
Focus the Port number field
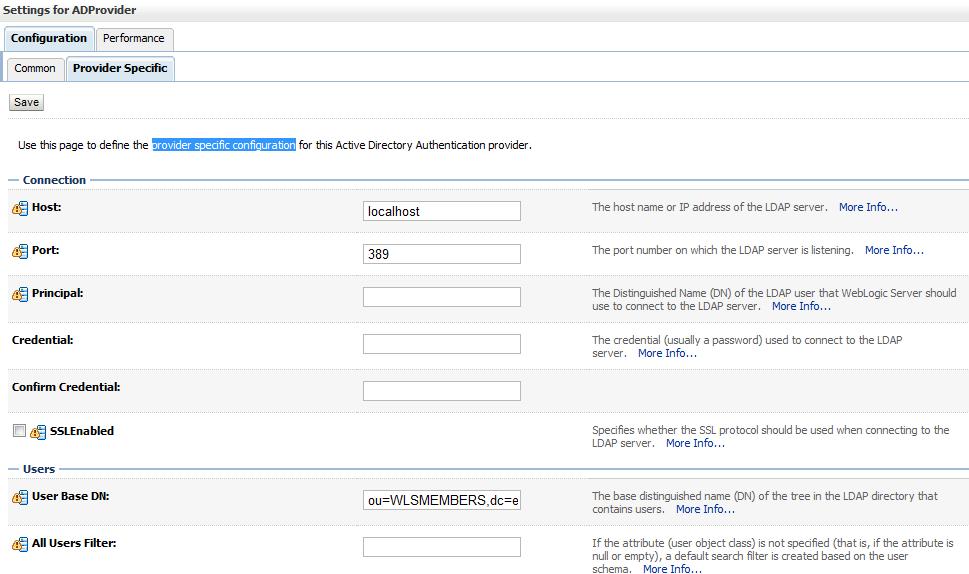pyautogui.click(x=441, y=254)
